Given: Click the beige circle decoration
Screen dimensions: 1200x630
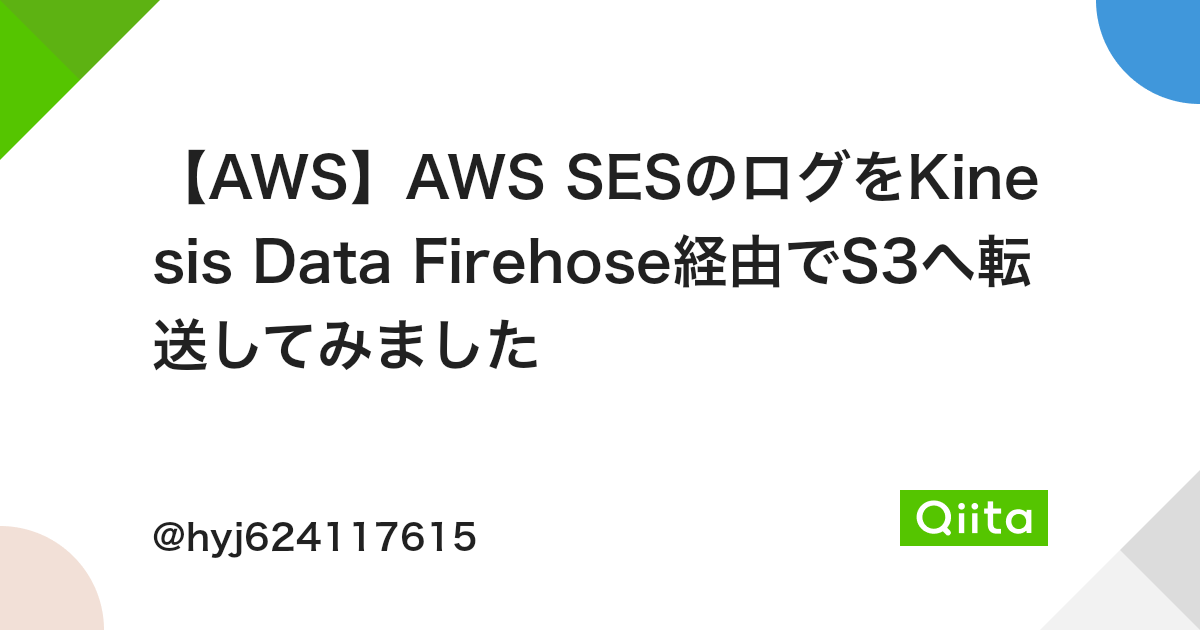Looking at the screenshot, I should tap(45, 585).
